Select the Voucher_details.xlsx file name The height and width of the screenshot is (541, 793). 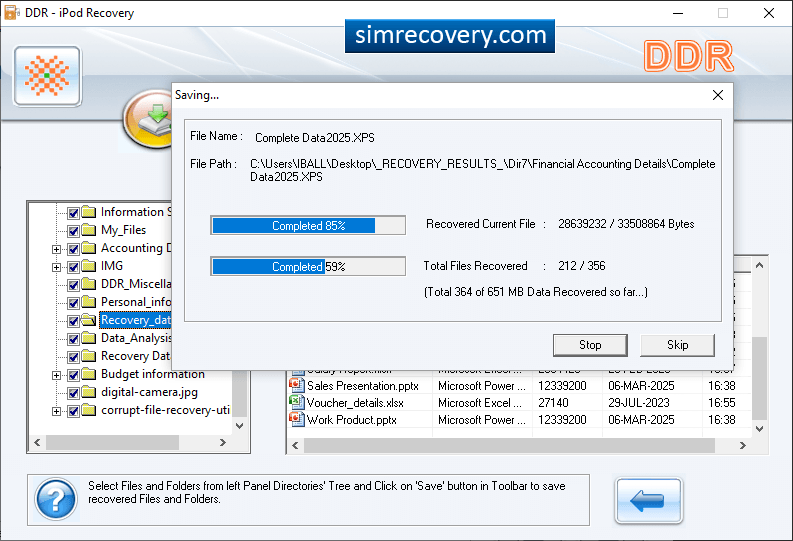(355, 403)
